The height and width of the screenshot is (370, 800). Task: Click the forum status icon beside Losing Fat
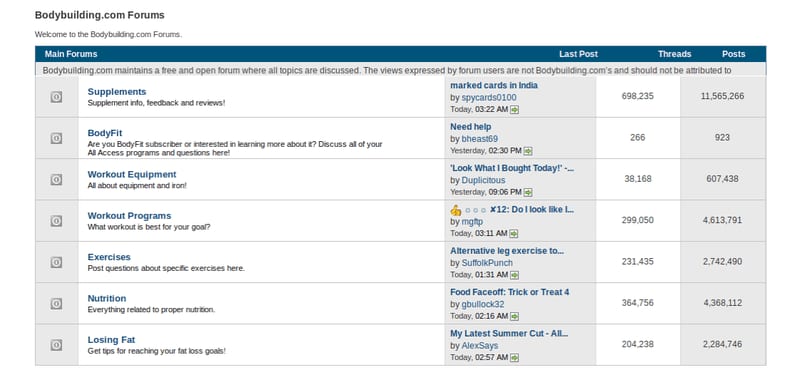click(57, 345)
